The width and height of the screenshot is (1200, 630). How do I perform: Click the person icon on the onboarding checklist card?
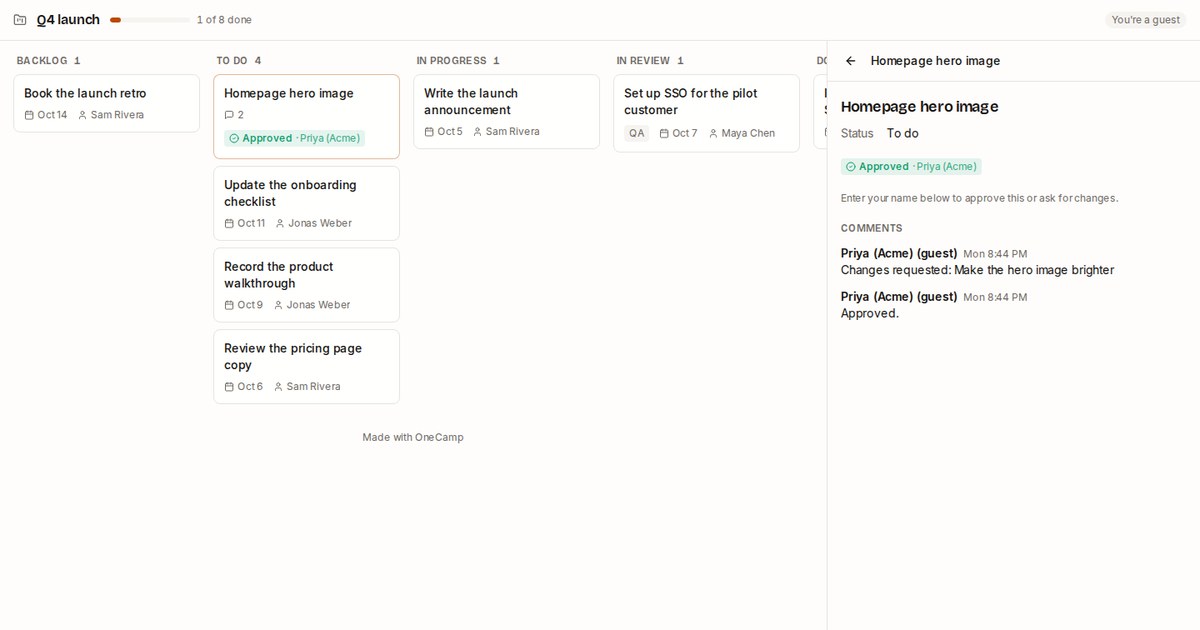(x=281, y=223)
